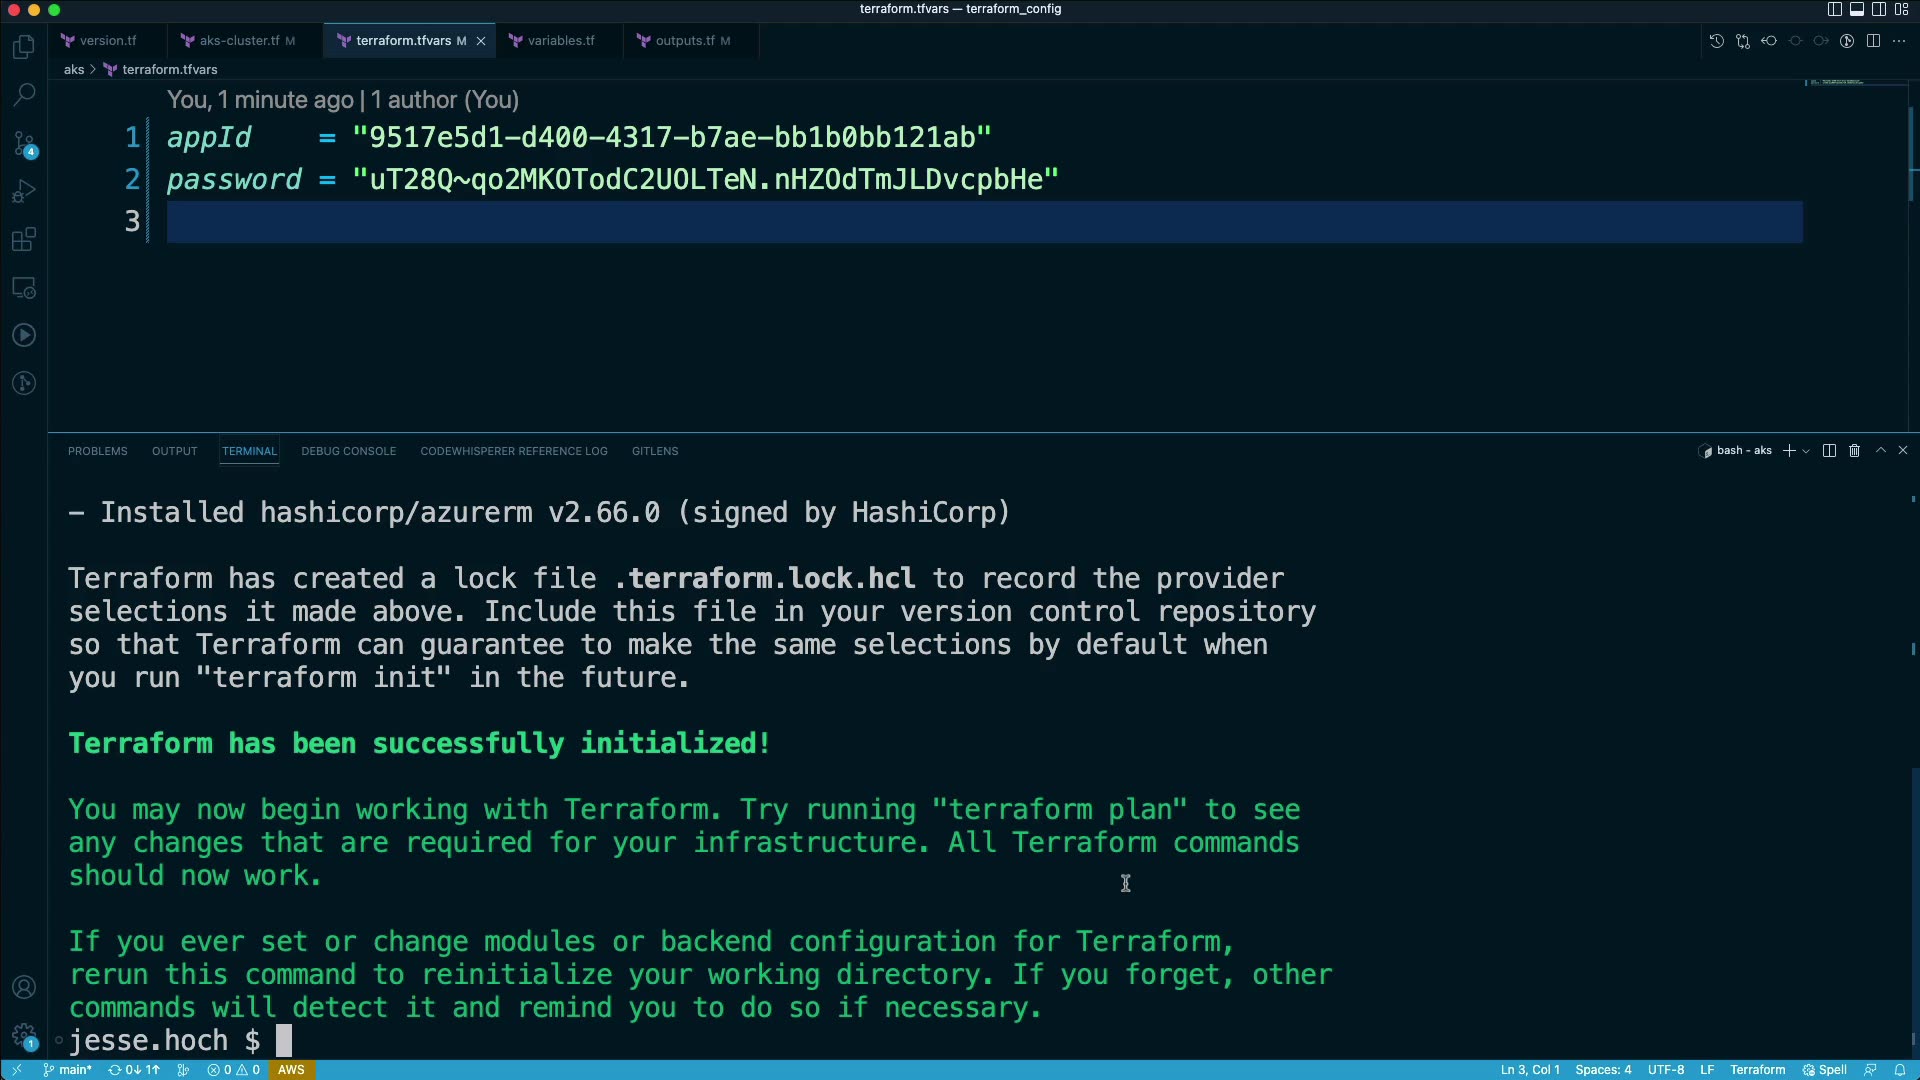Kill terminal with the trash icon
The width and height of the screenshot is (1920, 1080).
click(x=1854, y=451)
